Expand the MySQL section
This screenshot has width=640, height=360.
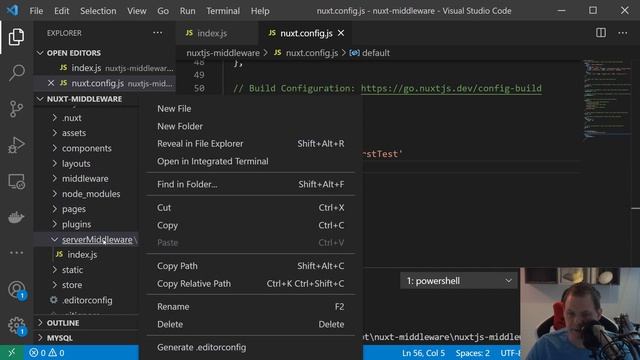point(60,338)
